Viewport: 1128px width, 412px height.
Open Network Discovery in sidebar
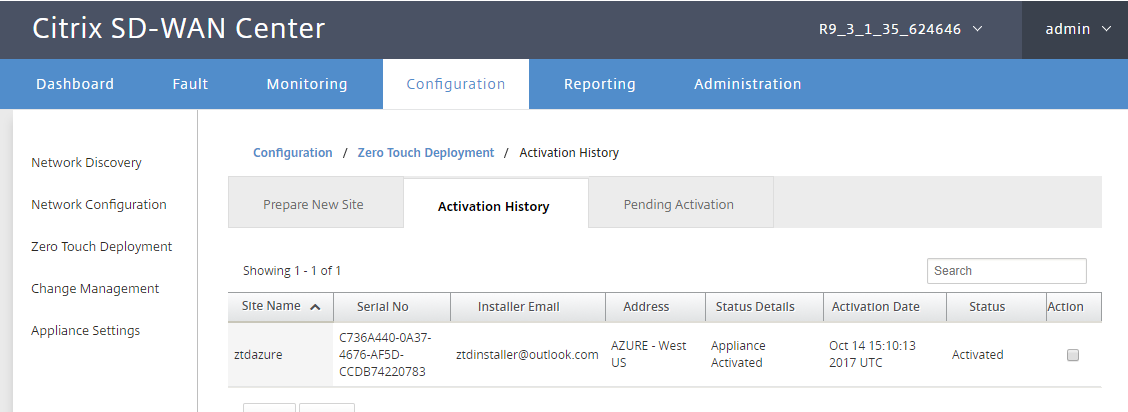[x=86, y=162]
